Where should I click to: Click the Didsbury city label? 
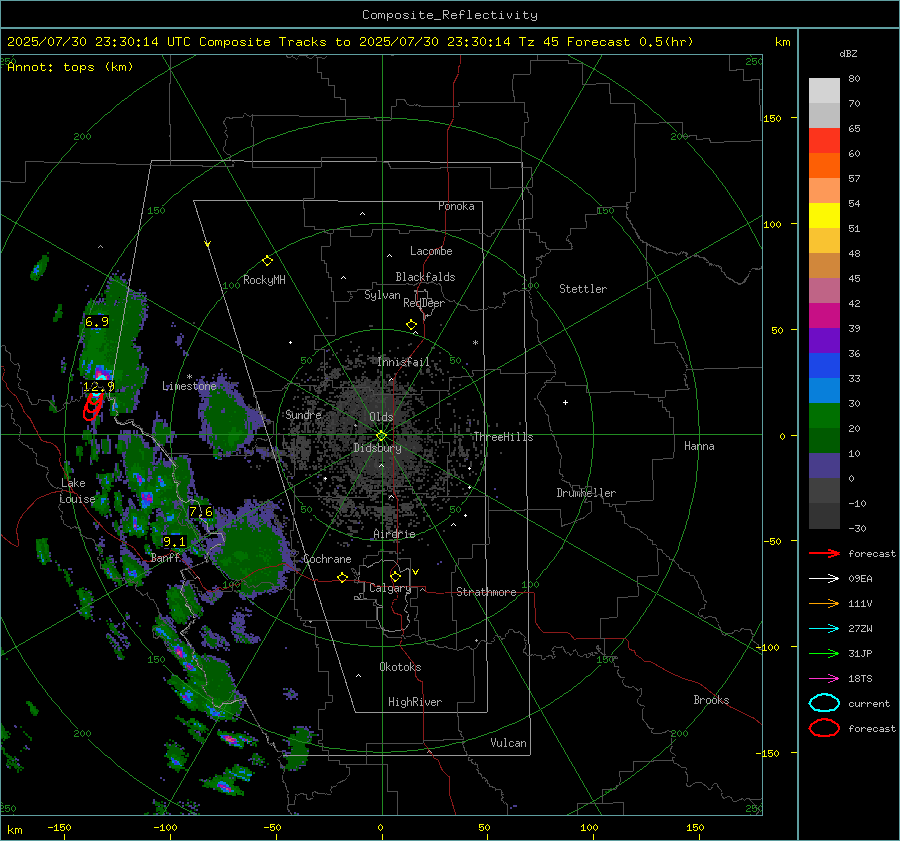[377, 448]
